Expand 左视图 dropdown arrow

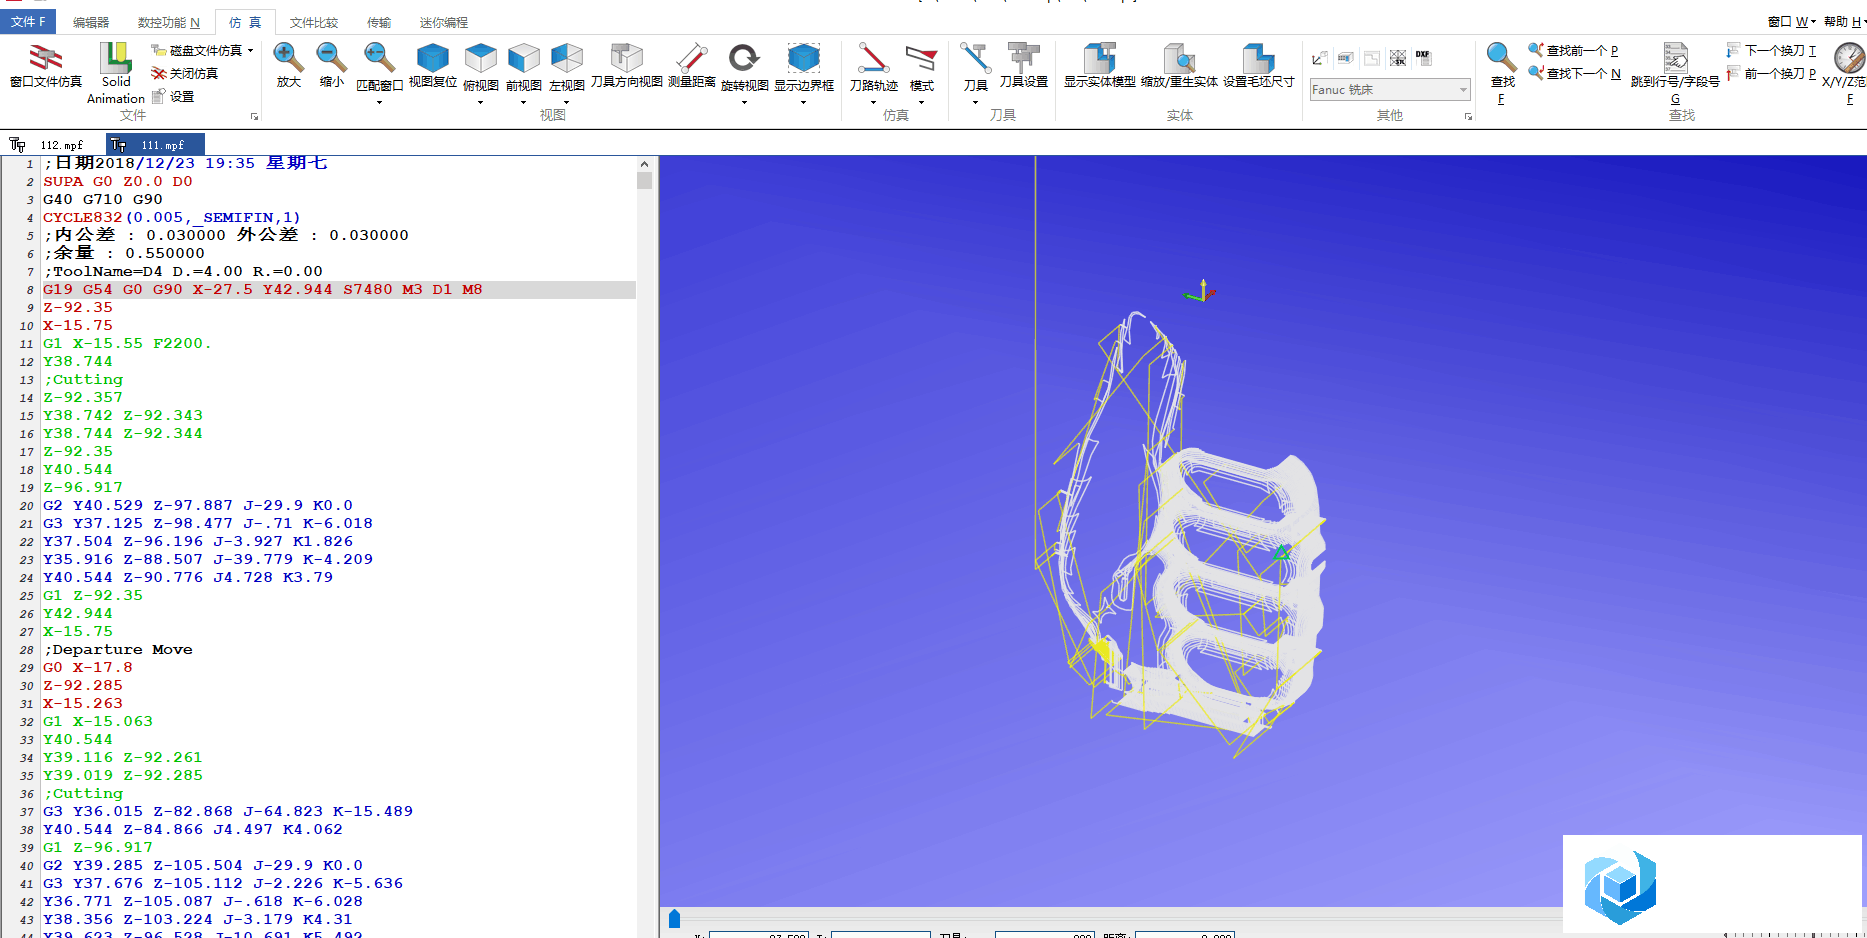567,102
